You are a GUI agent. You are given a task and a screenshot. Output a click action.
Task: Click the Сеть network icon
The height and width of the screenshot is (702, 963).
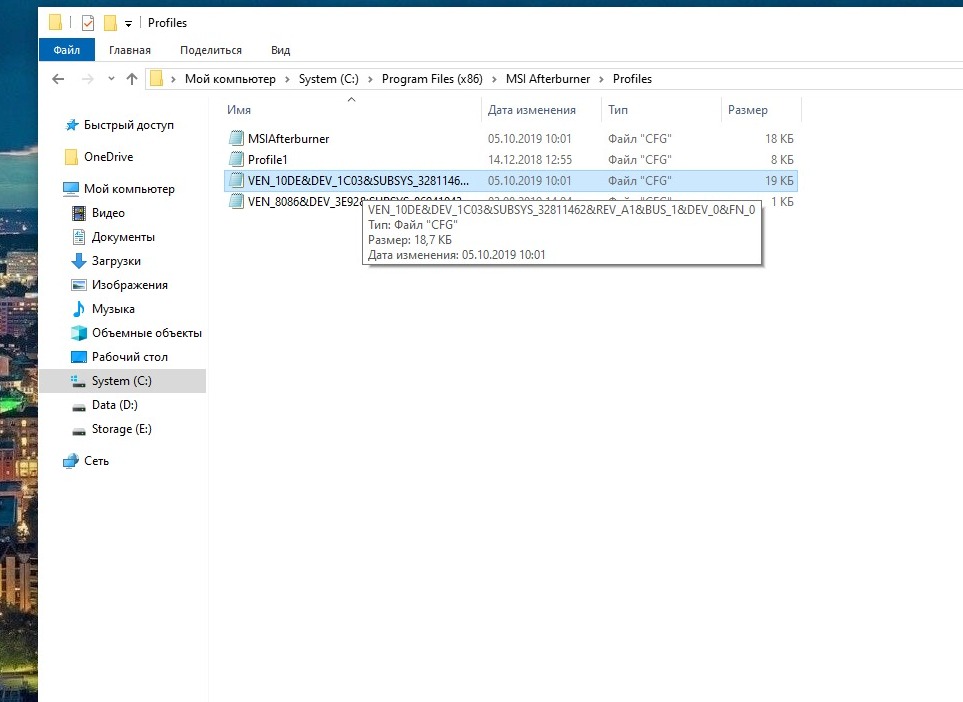[71, 461]
